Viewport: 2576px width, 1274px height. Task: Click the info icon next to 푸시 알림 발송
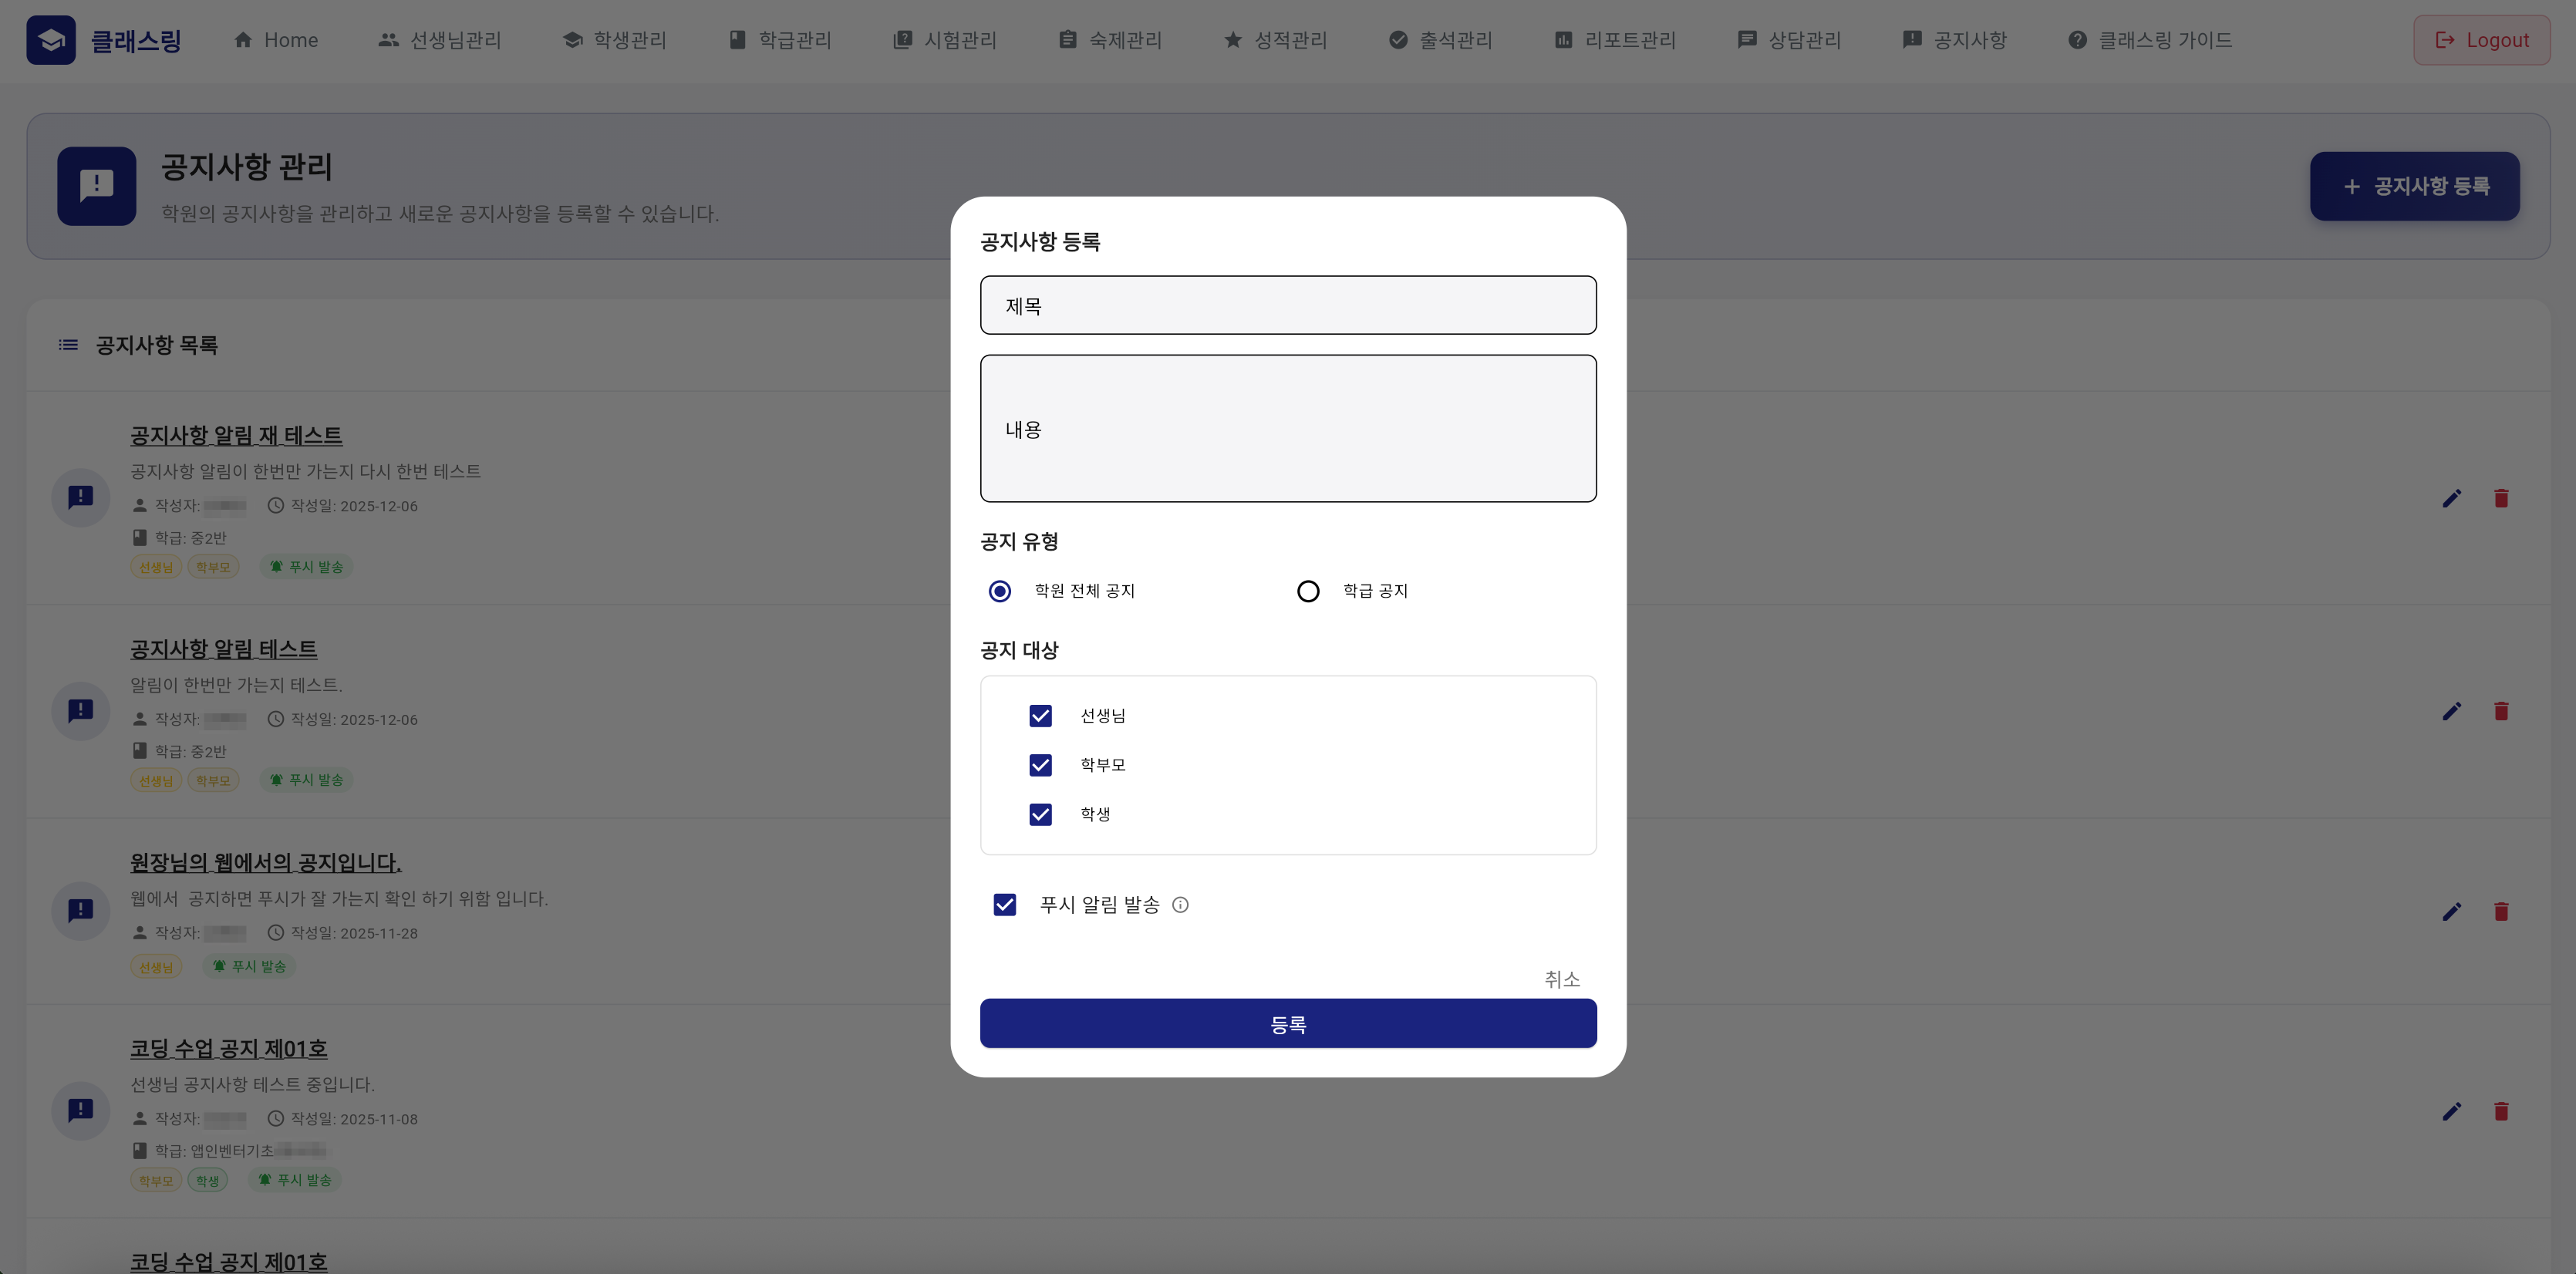click(x=1180, y=905)
